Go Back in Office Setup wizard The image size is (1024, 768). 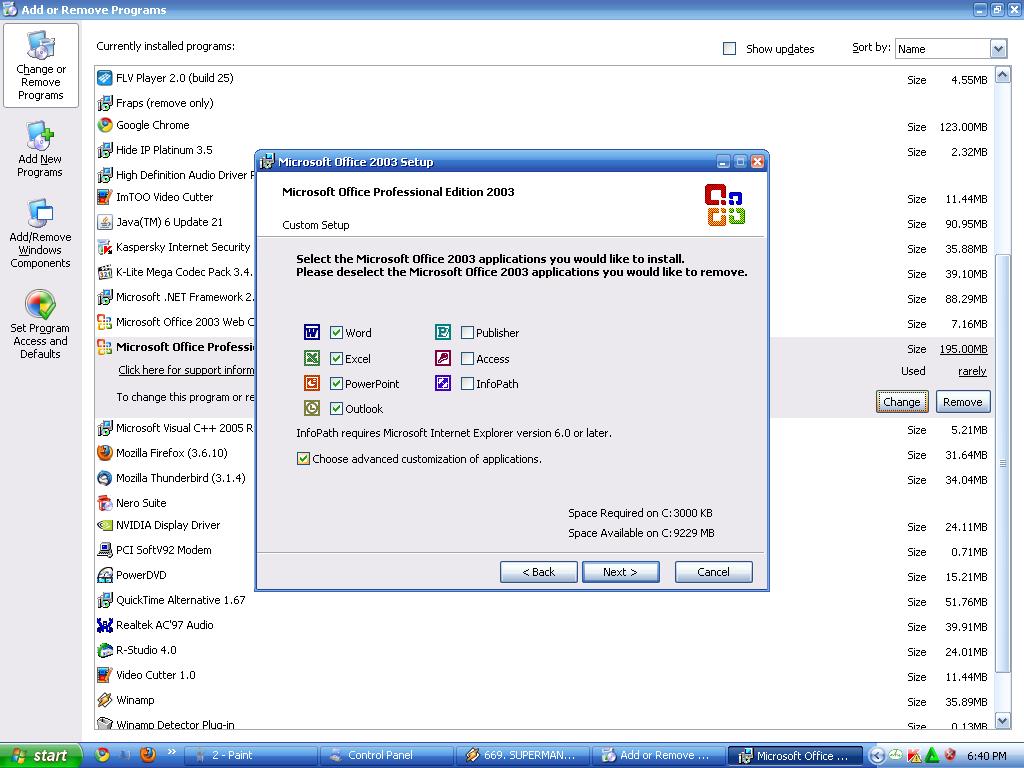538,572
